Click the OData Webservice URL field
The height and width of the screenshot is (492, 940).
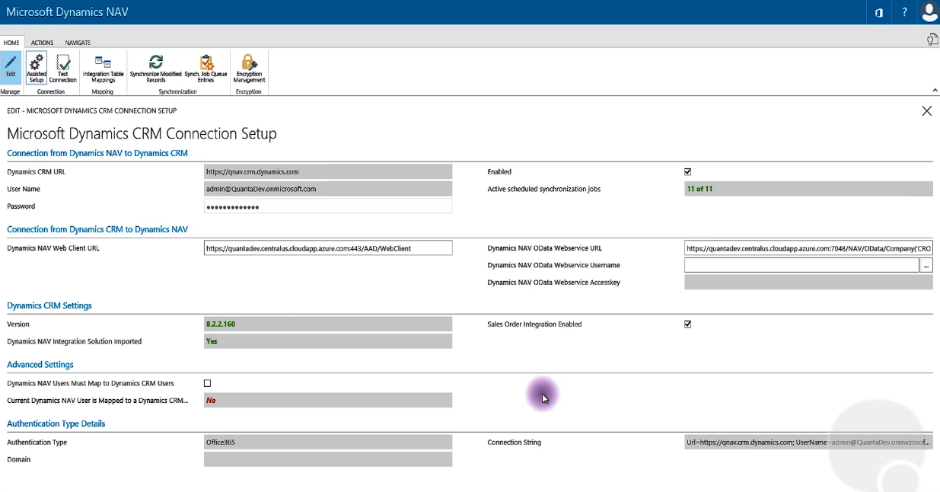pos(808,248)
